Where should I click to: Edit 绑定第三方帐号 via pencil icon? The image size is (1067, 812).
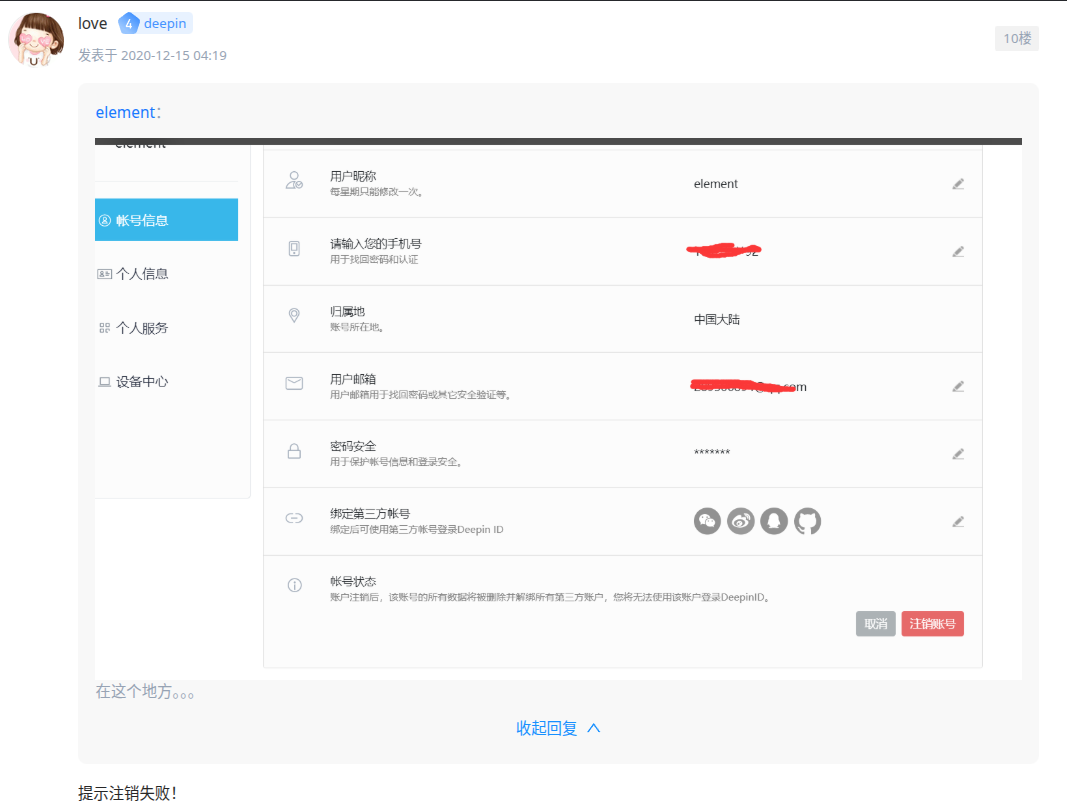[x=957, y=522]
